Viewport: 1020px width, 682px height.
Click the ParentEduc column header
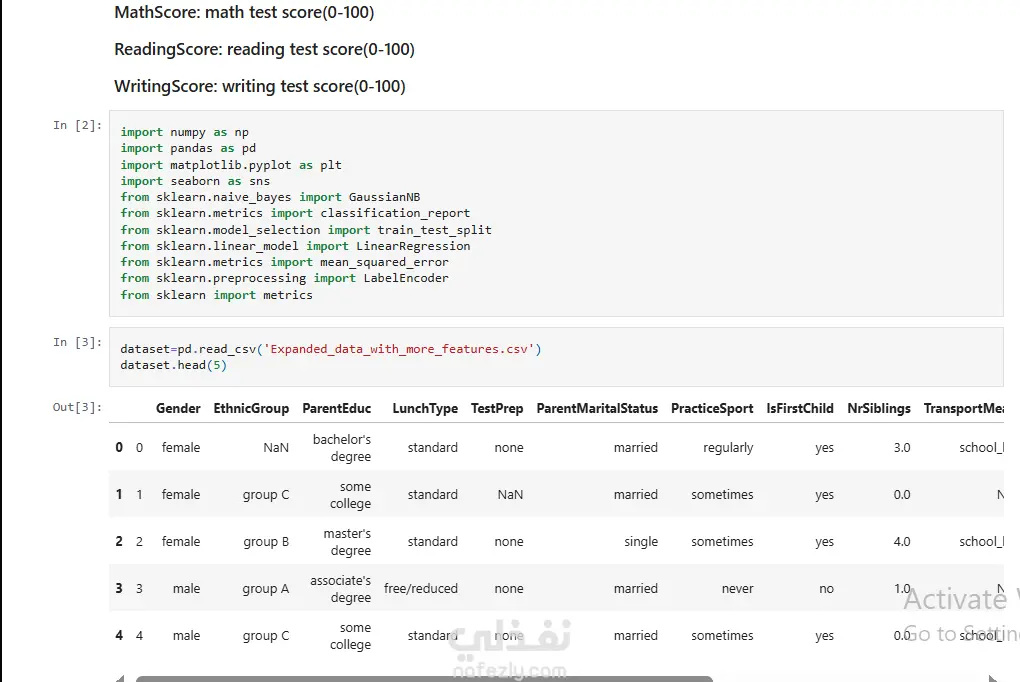pyautogui.click(x=336, y=408)
